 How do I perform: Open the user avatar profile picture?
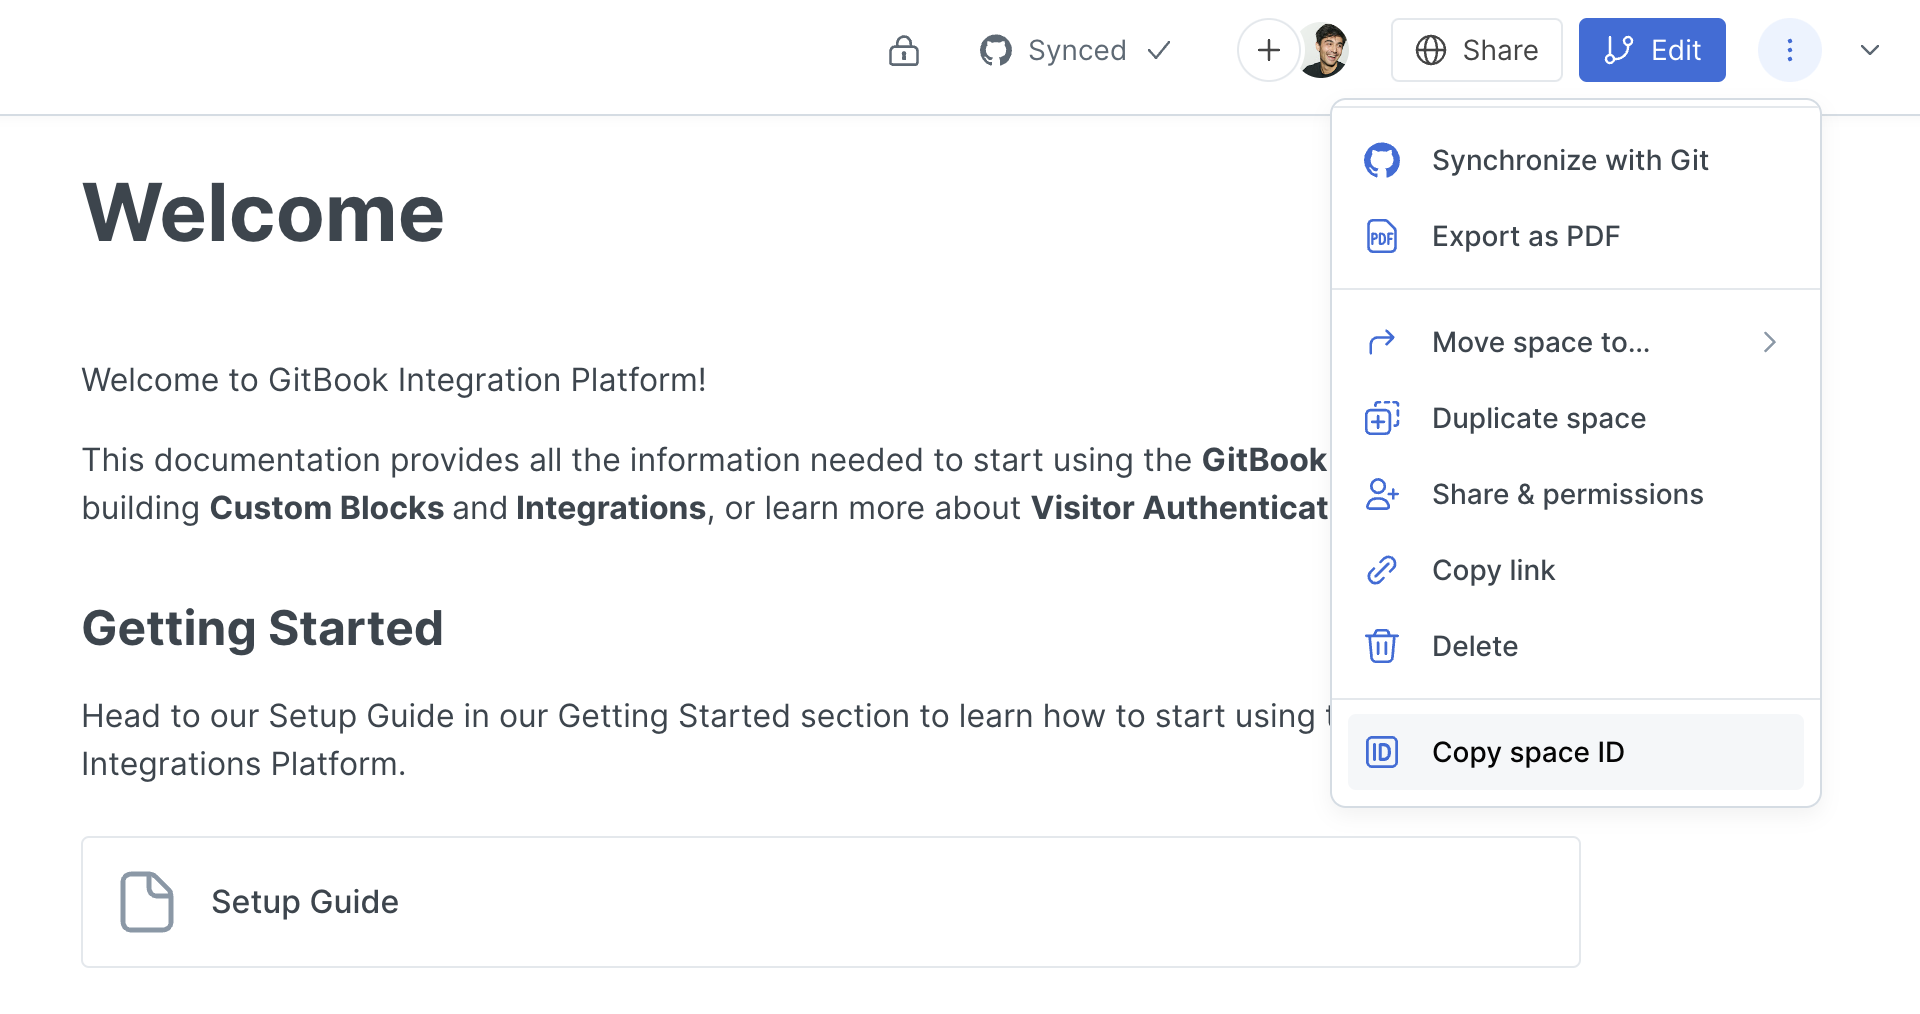tap(1325, 50)
